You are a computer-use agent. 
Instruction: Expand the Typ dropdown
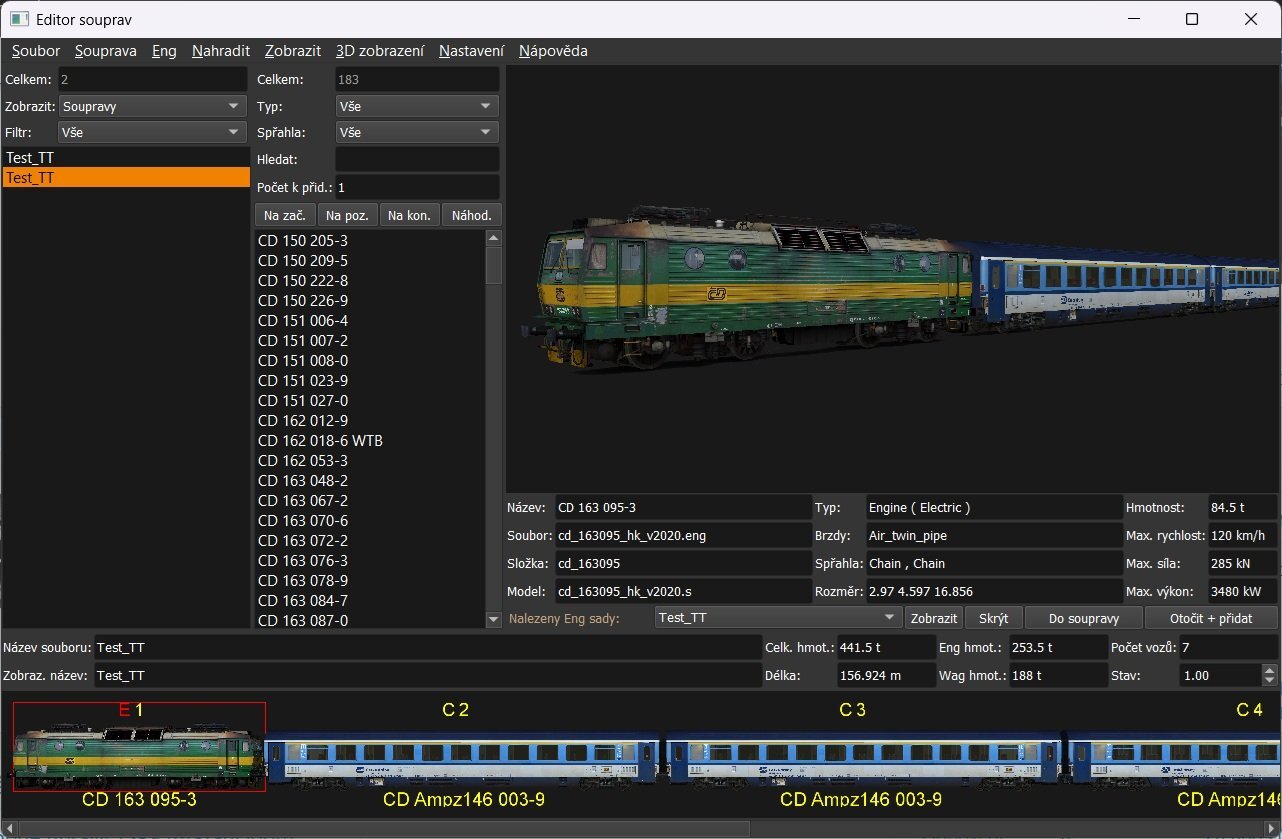coord(416,106)
